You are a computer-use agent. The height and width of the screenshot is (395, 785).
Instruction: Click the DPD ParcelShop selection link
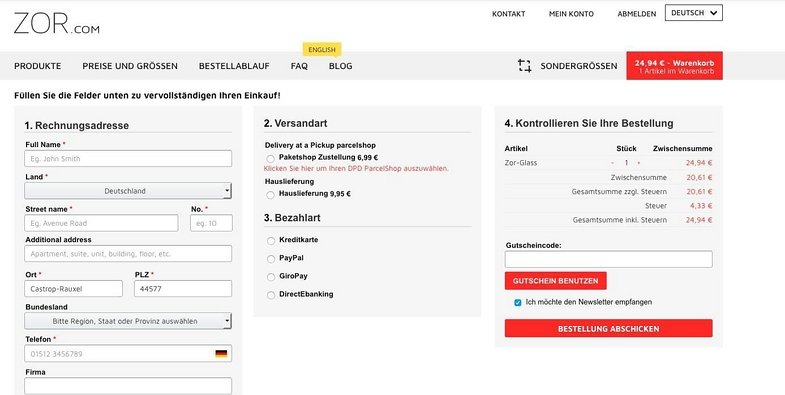coord(356,169)
